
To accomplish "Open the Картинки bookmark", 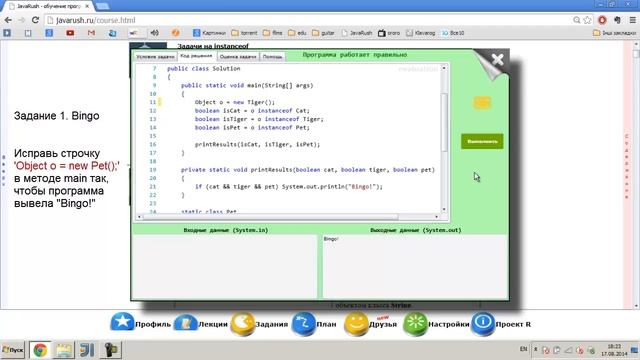I will click(209, 33).
